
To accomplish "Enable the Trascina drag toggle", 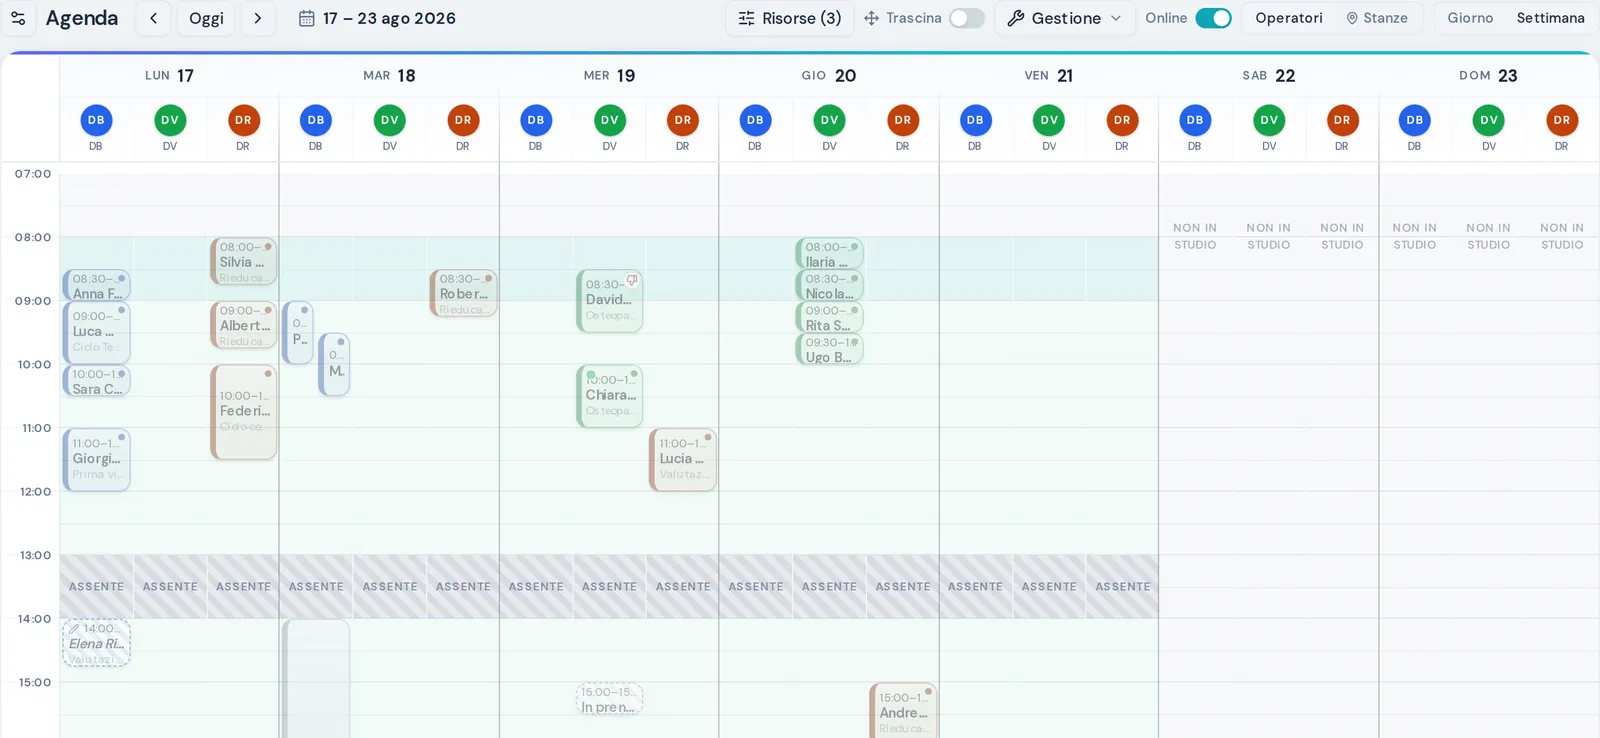I will (967, 18).
